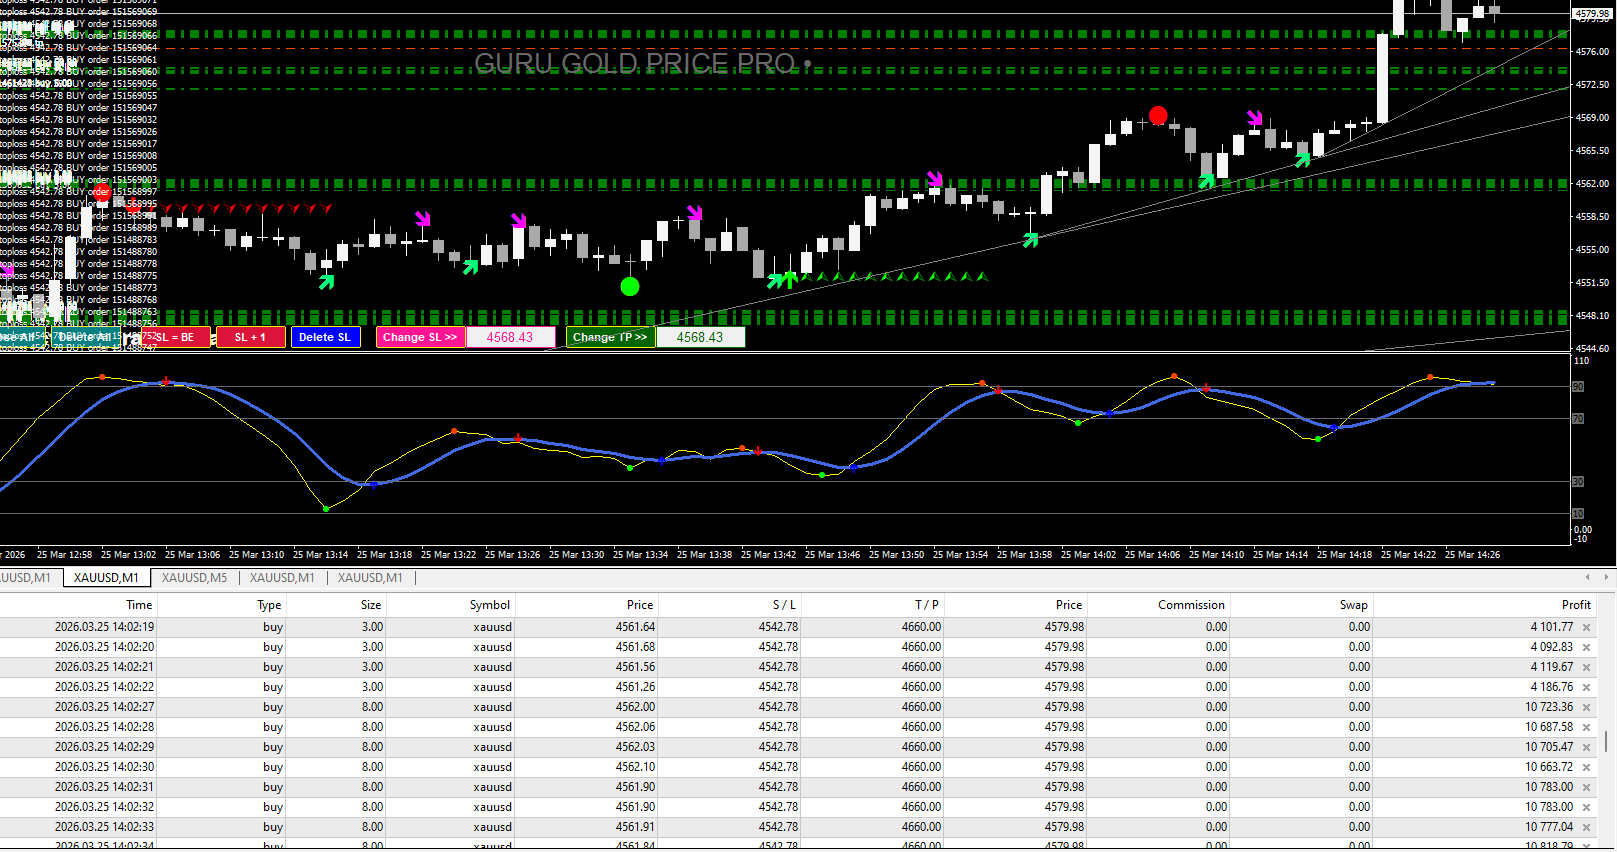Click the large red circle signal on chart
This screenshot has width=1617, height=852.
[1158, 116]
